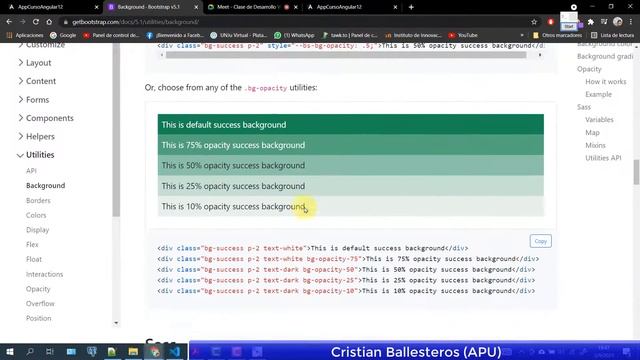Viewport: 640px width, 360px height.
Task: Jump to Sass in table of contents
Action: click(584, 107)
